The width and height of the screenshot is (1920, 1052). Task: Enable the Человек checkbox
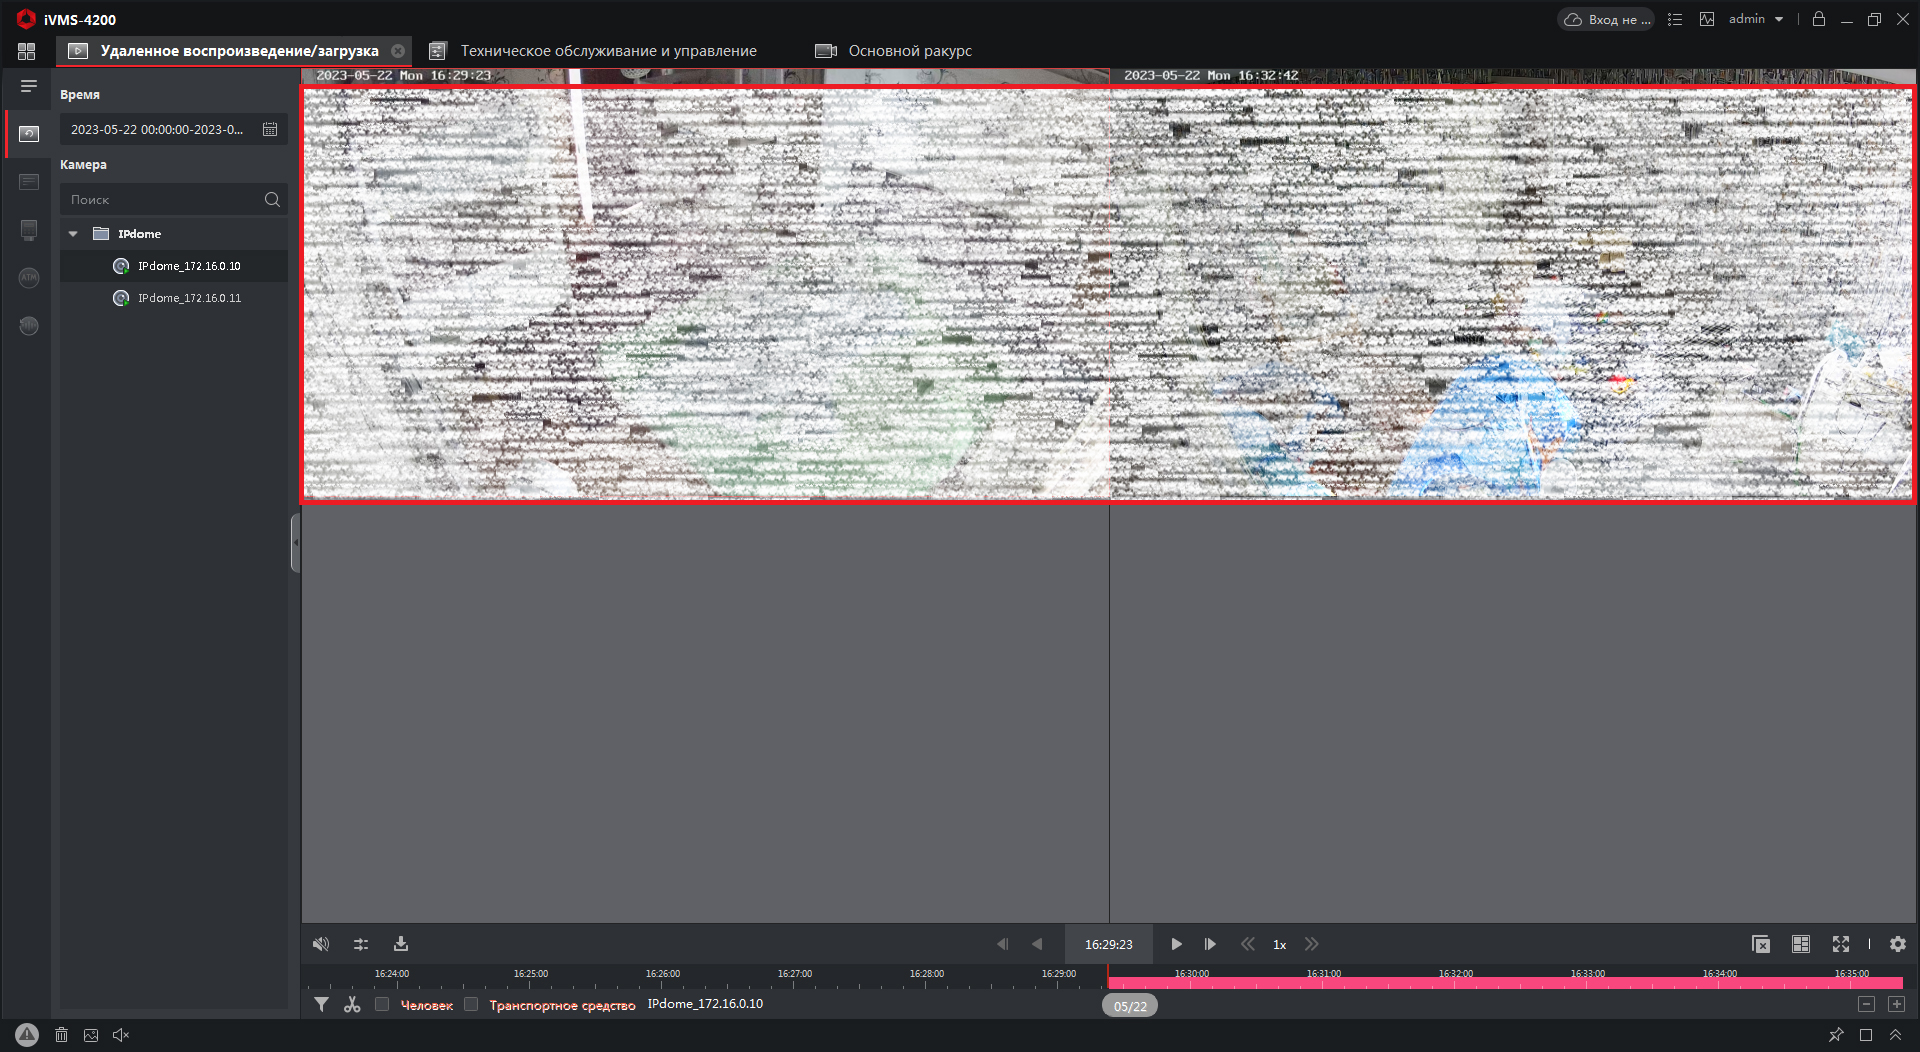(382, 1004)
